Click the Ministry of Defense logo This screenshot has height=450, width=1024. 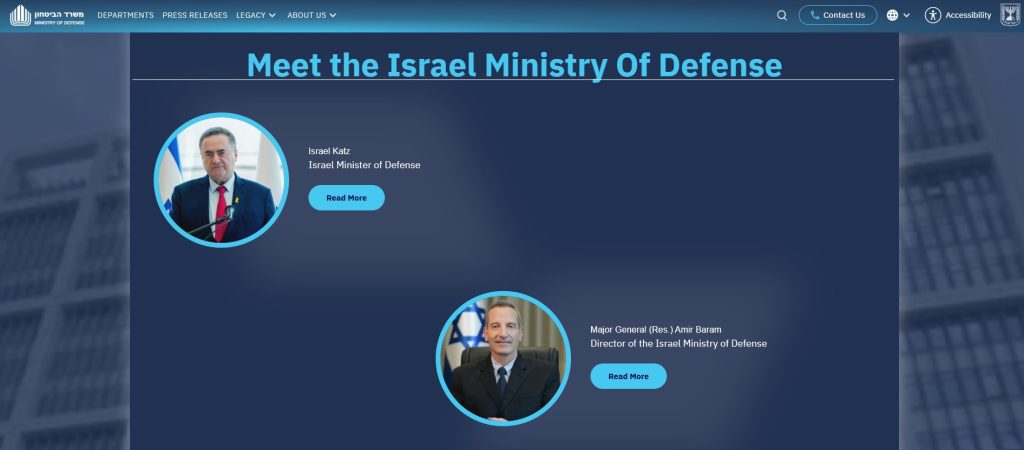[x=47, y=15]
